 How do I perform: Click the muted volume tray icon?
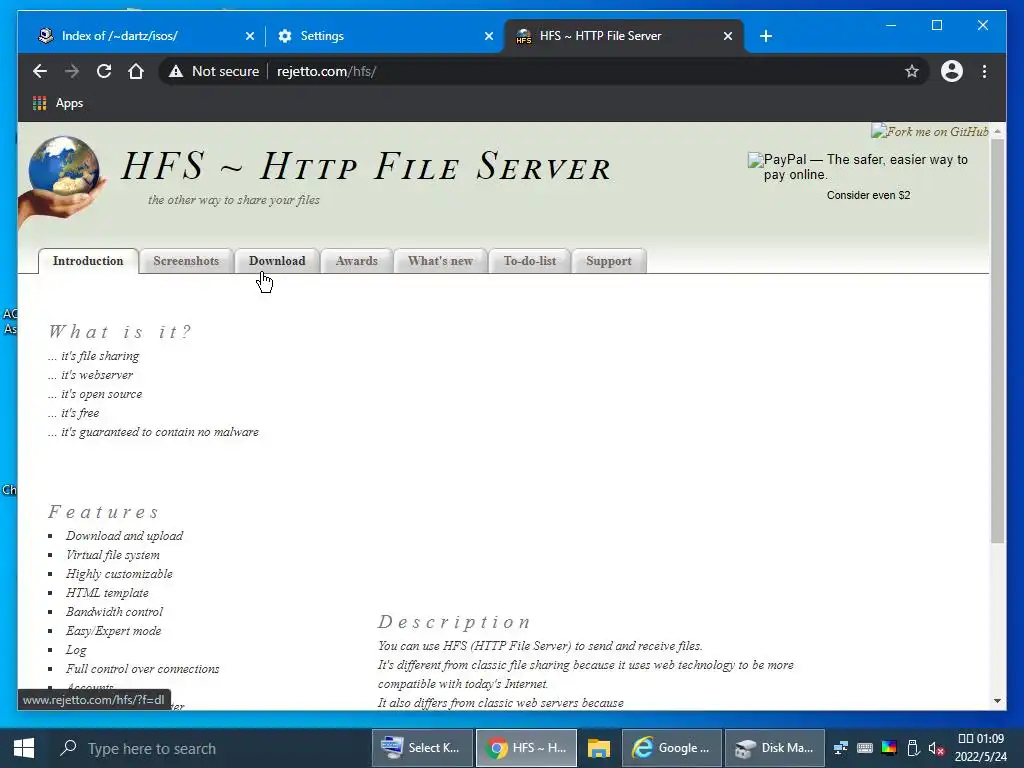point(936,748)
